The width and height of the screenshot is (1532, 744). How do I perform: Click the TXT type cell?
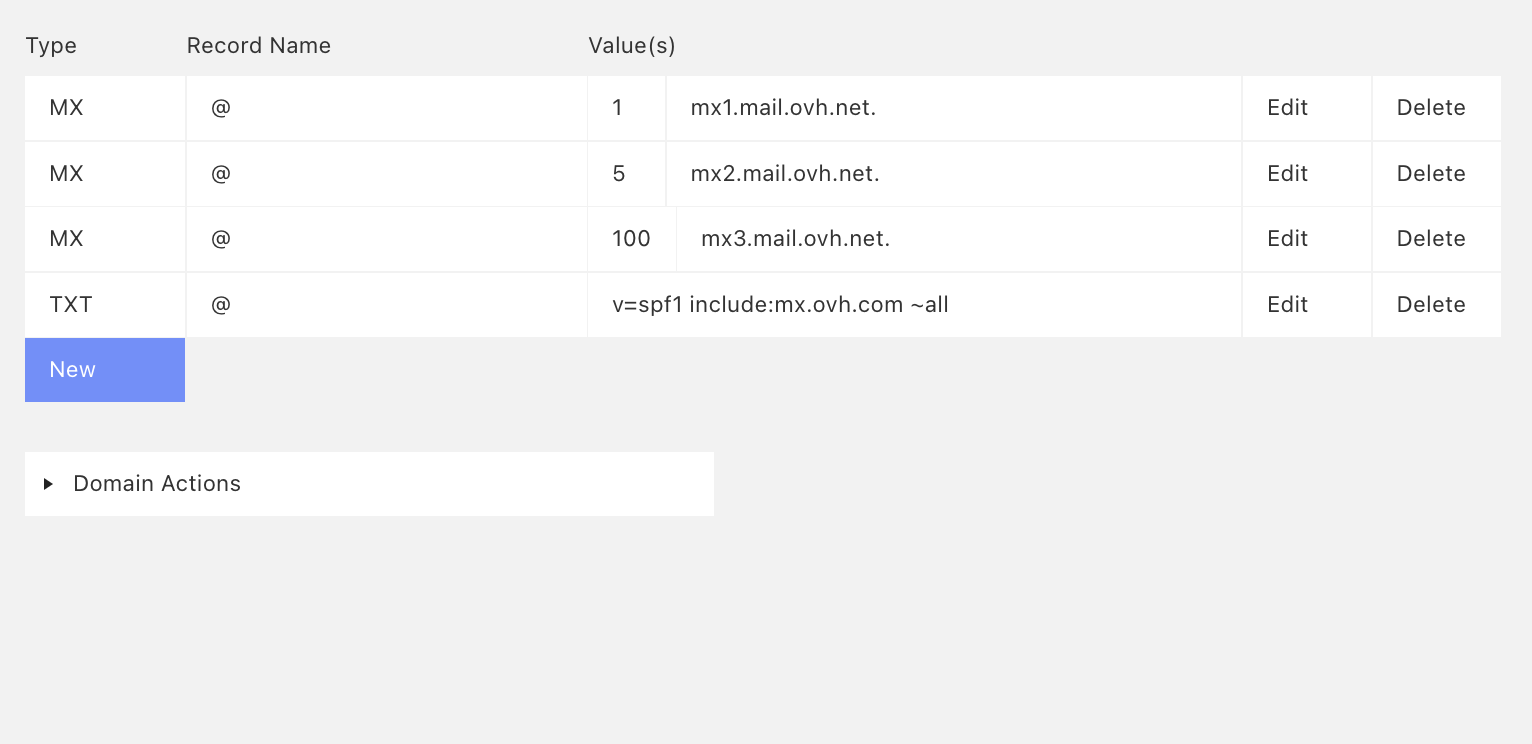71,305
